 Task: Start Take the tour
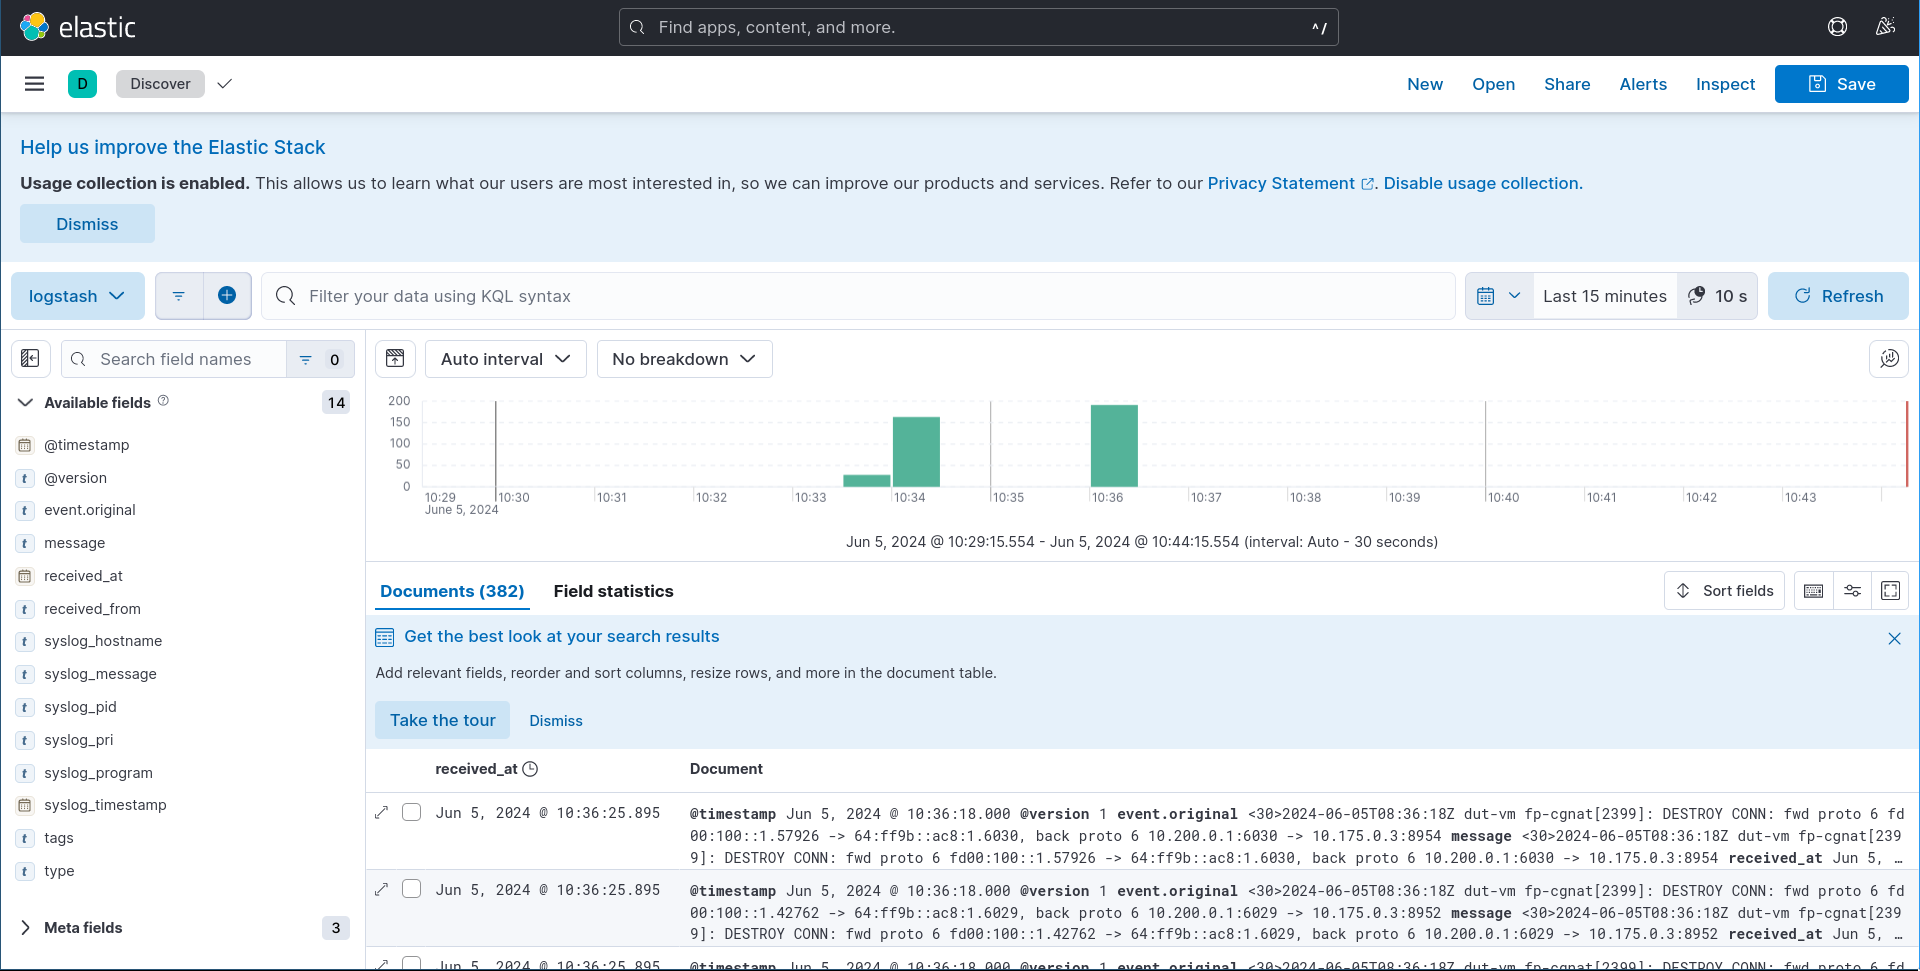pos(442,720)
